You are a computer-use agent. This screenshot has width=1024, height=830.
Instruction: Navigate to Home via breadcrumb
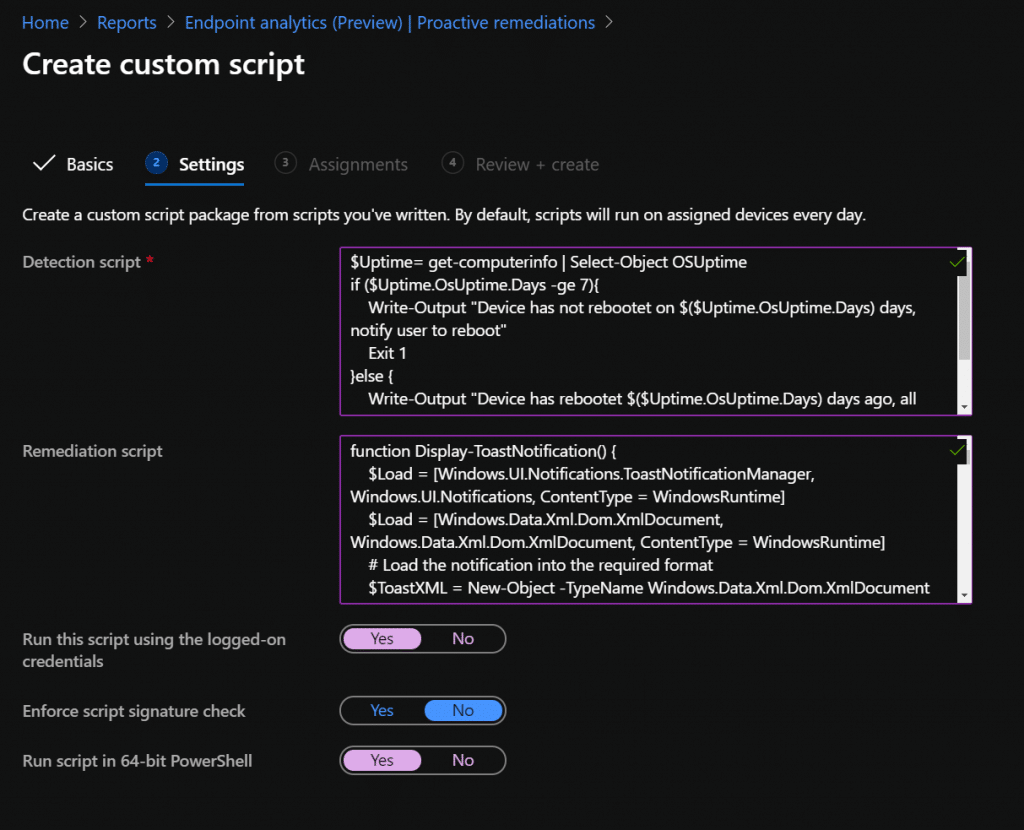click(45, 22)
